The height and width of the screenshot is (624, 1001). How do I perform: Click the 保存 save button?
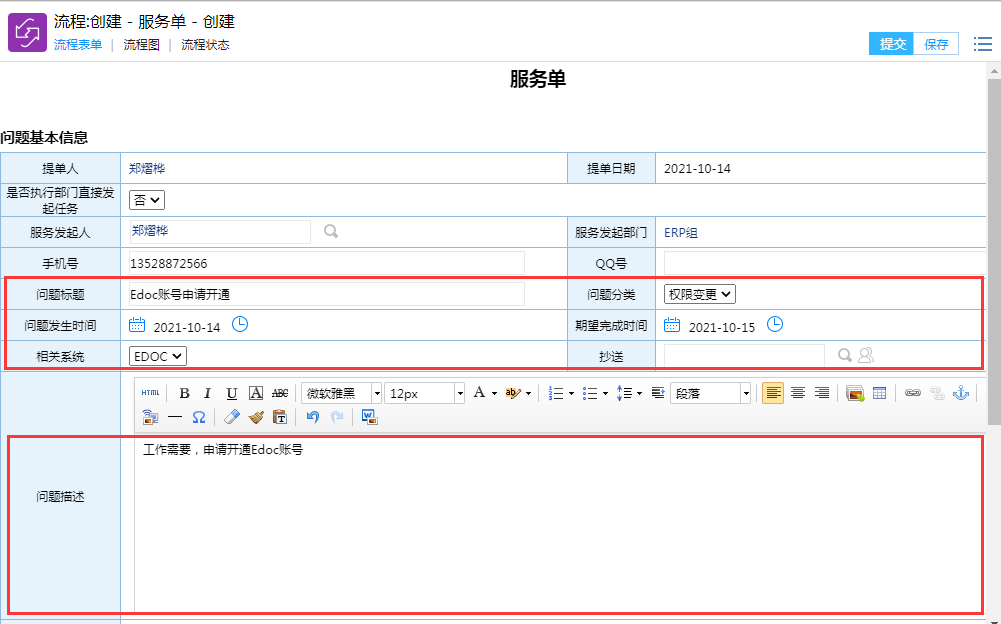click(936, 44)
